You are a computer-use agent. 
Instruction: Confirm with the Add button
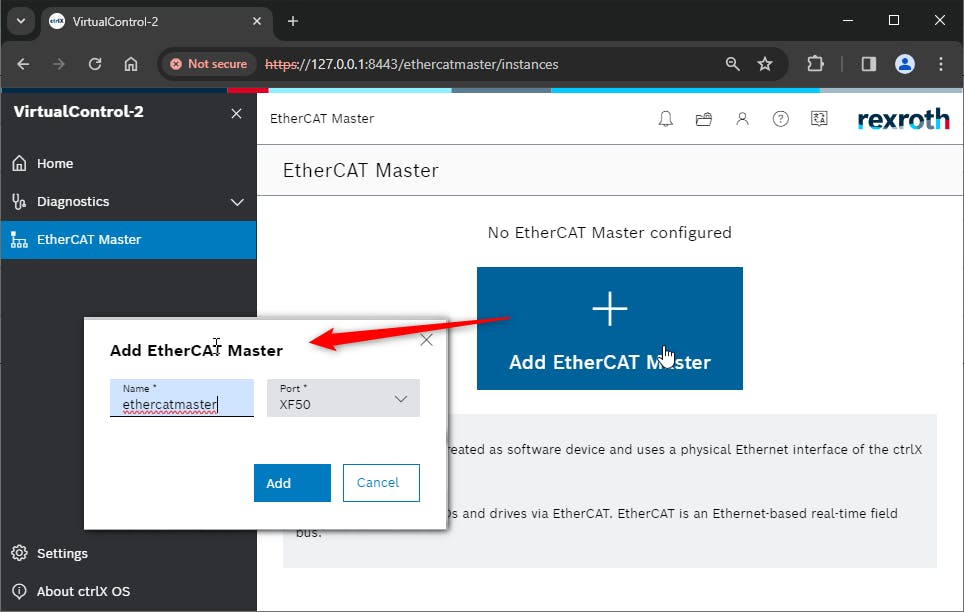click(292, 483)
